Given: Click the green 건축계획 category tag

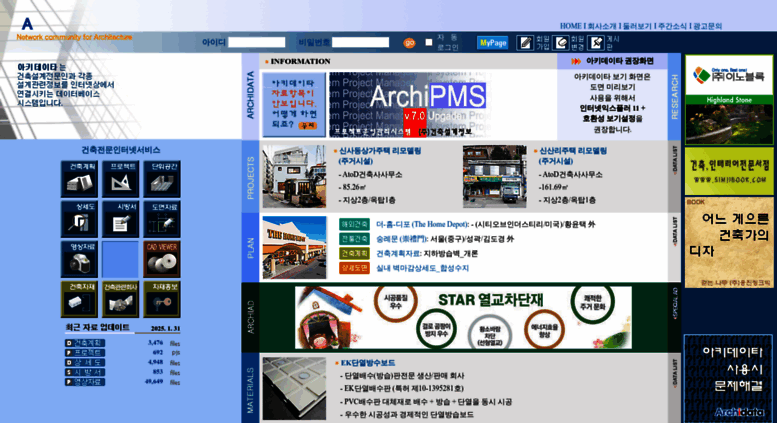Looking at the screenshot, I should click(354, 254).
